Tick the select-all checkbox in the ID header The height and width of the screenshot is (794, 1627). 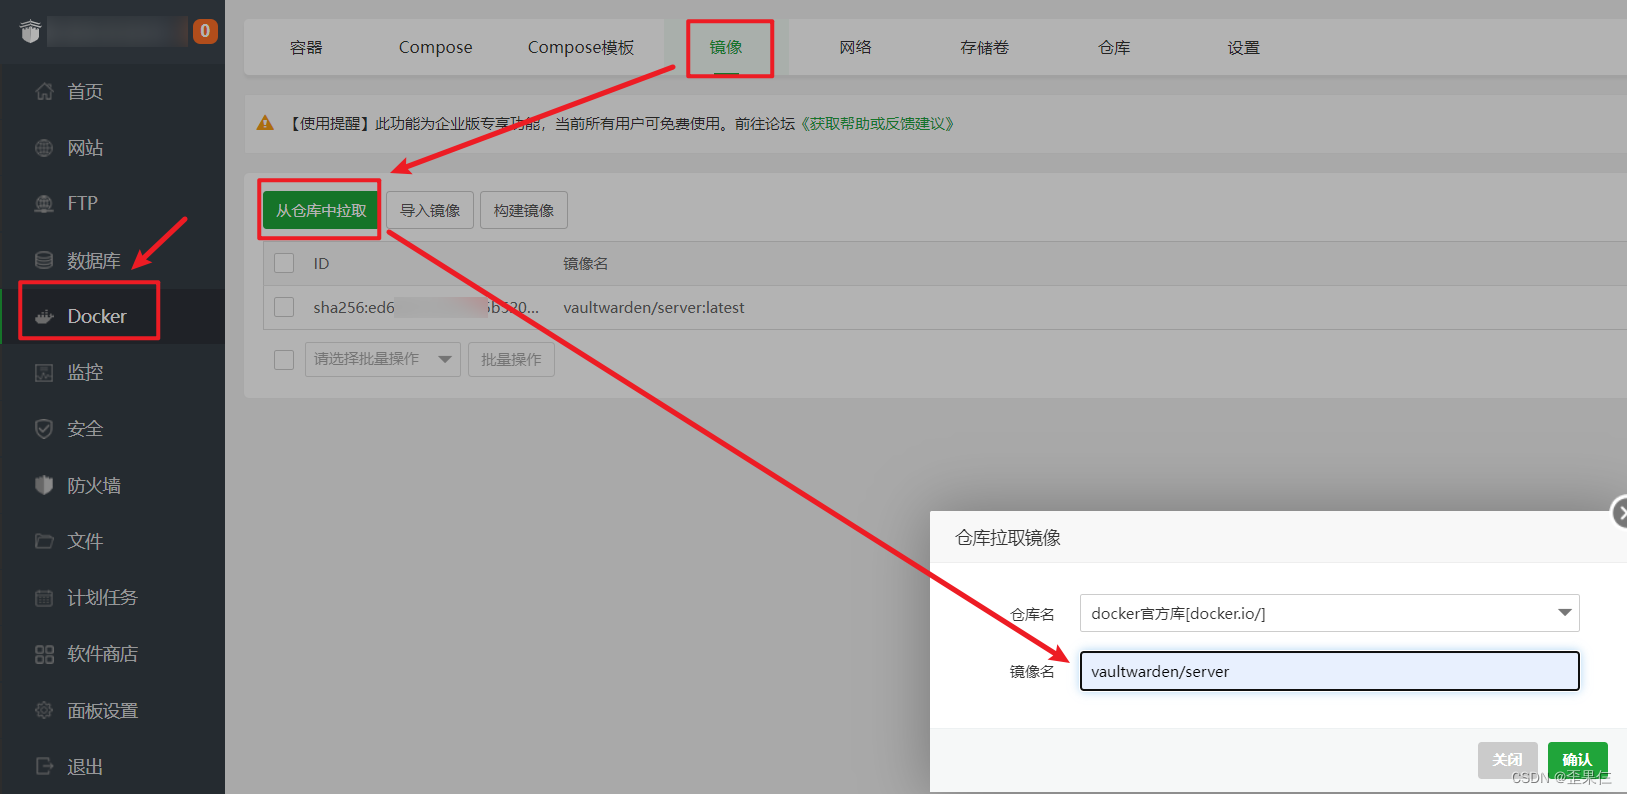tap(284, 263)
